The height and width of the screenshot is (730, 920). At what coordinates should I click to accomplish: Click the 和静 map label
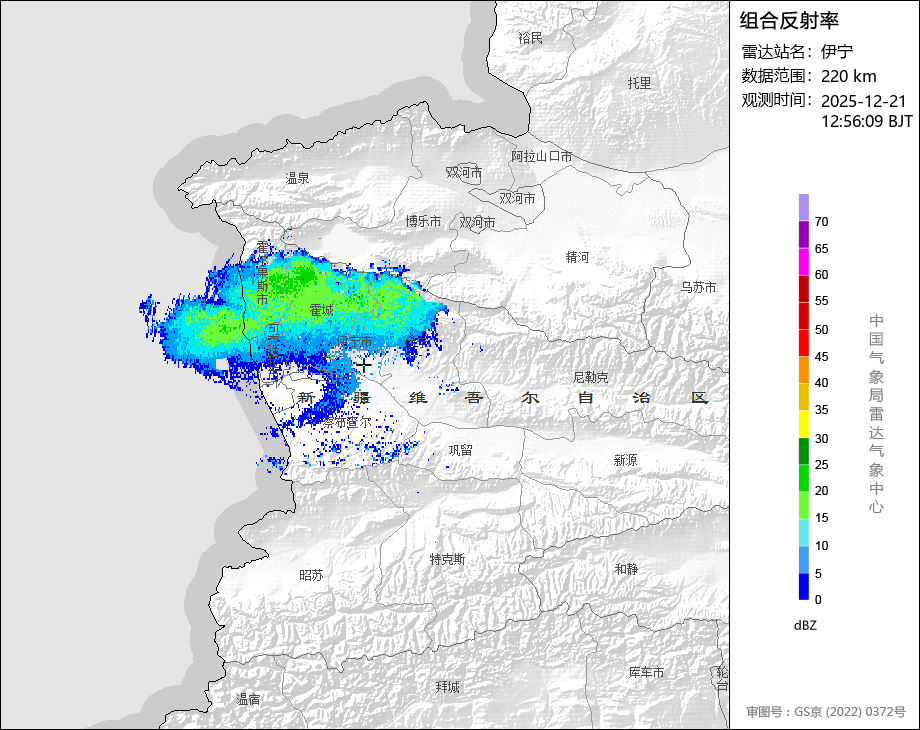pyautogui.click(x=626, y=569)
